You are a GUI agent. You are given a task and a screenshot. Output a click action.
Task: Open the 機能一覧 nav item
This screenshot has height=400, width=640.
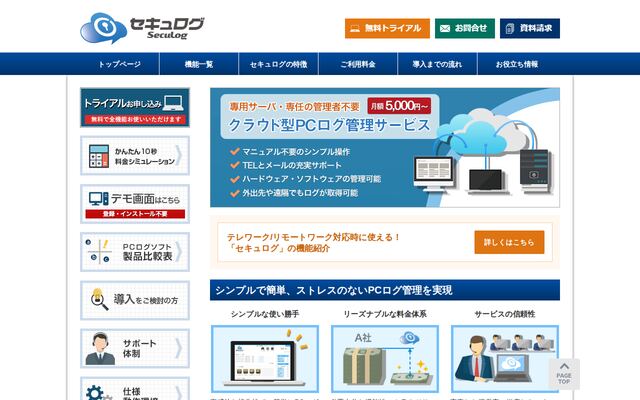(x=199, y=64)
